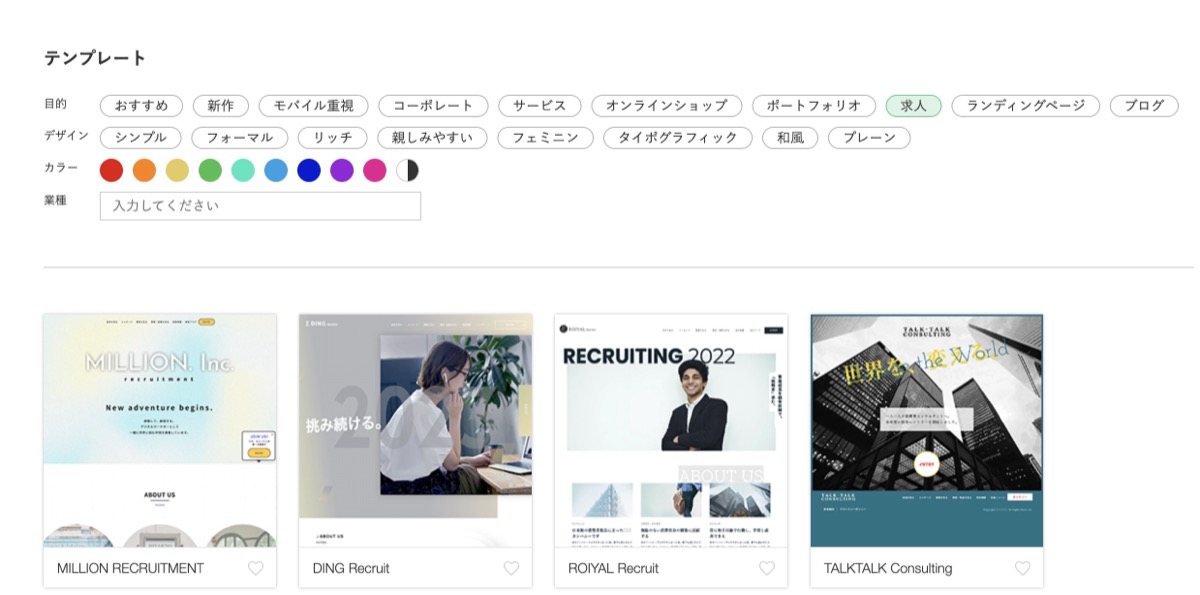Image resolution: width=1200 pixels, height=595 pixels.
Task: Preview the ROIYAL Recruit template thumbnail
Action: click(671, 431)
